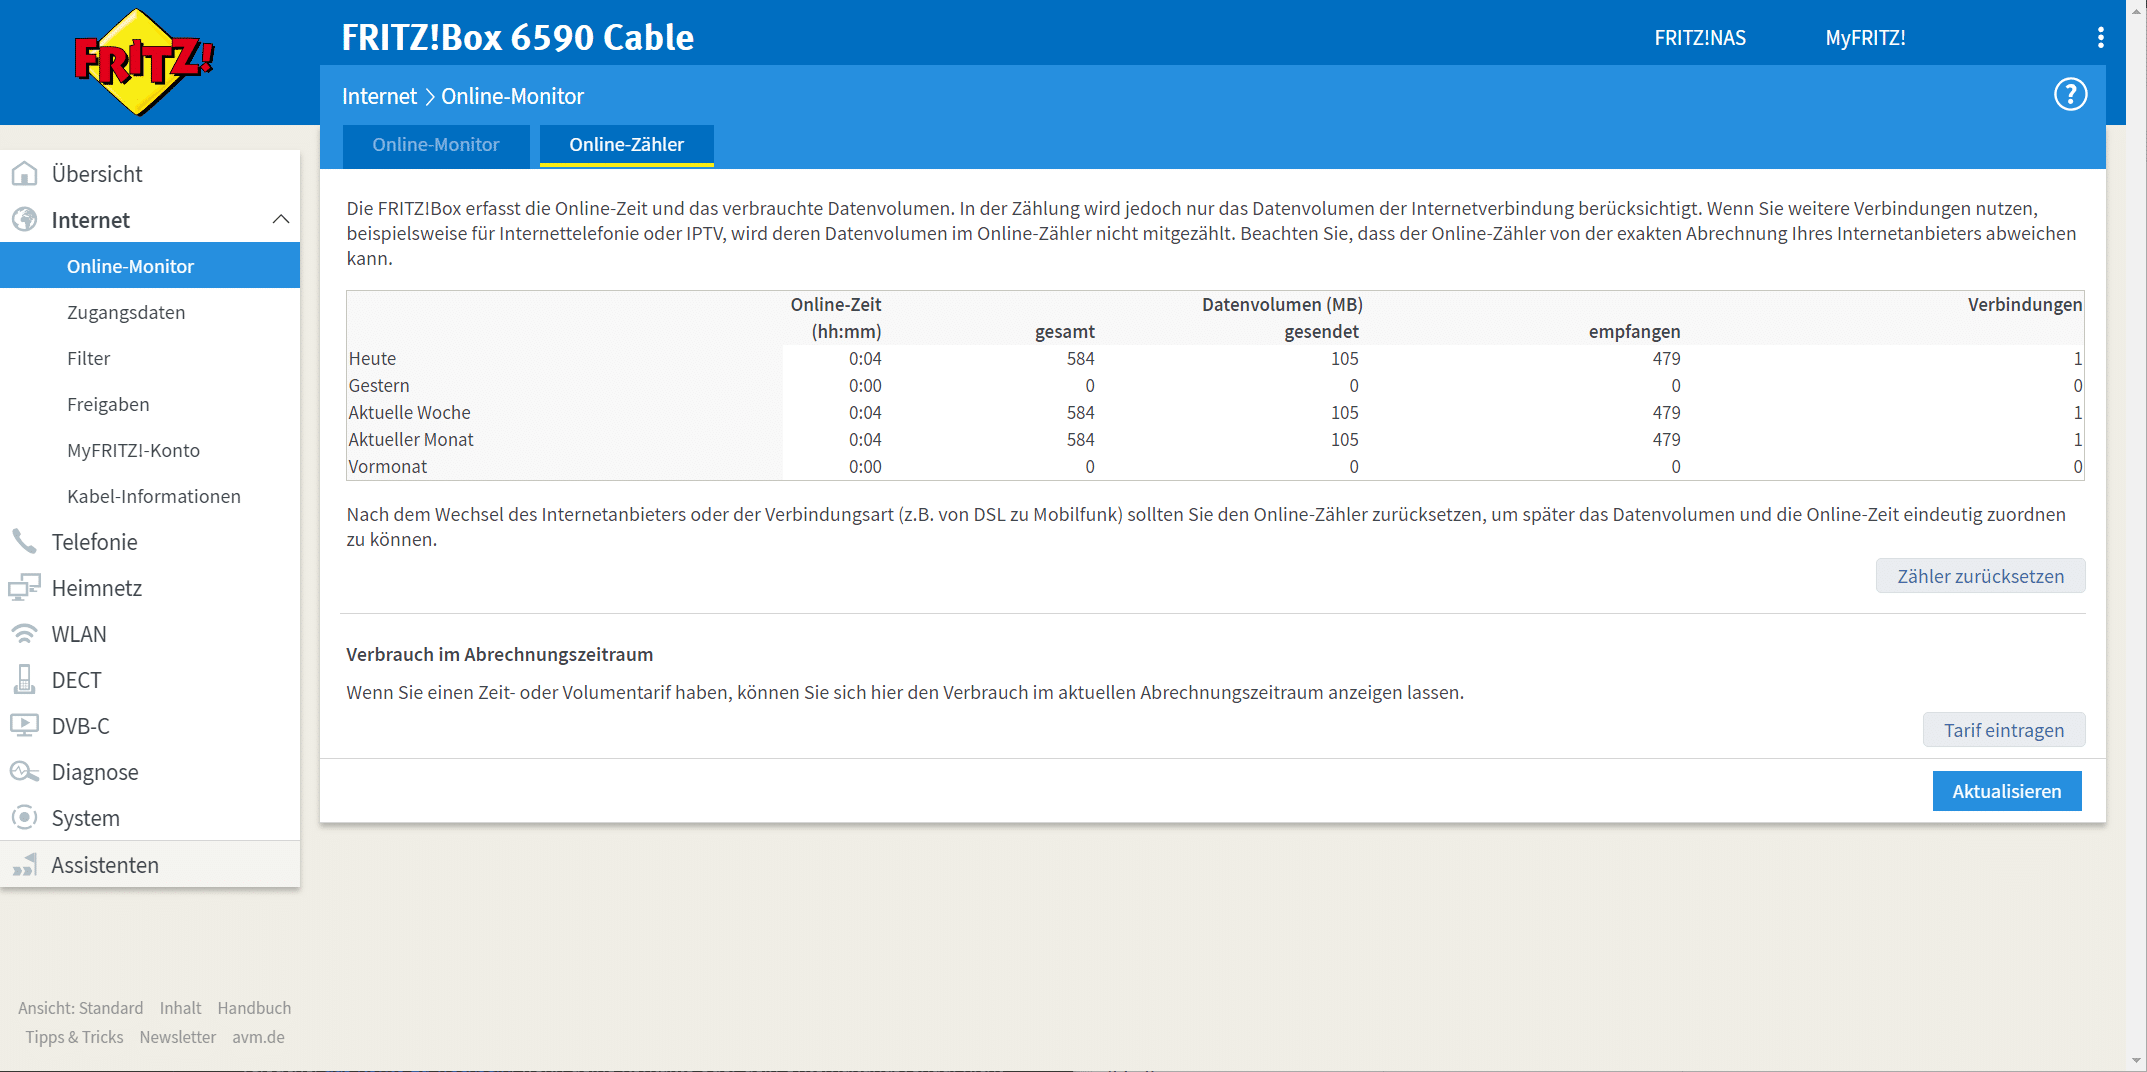Collapse the Internet menu chevron

click(281, 220)
